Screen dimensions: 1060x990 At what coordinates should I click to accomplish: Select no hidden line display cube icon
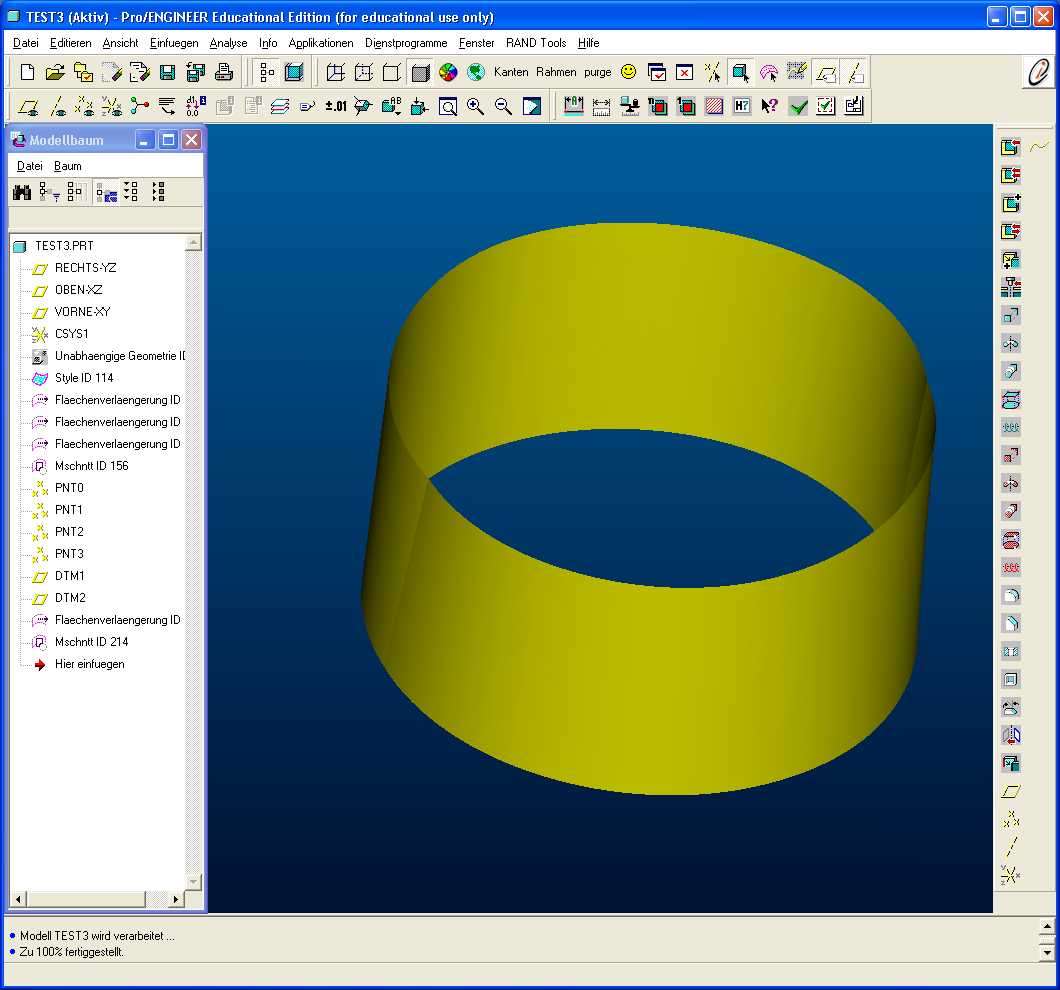(x=391, y=72)
